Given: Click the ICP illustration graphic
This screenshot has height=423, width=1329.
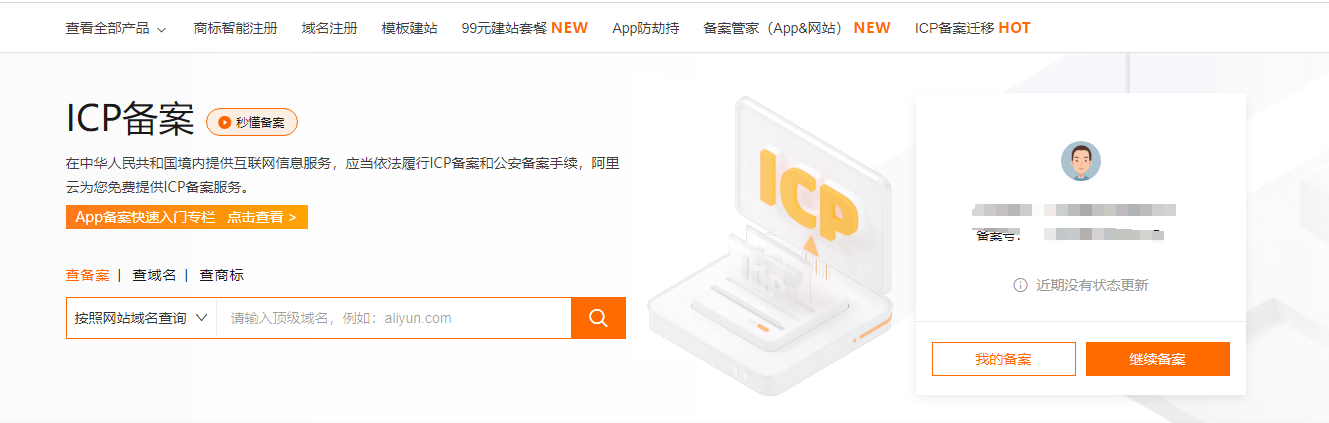Looking at the screenshot, I should tap(770, 244).
